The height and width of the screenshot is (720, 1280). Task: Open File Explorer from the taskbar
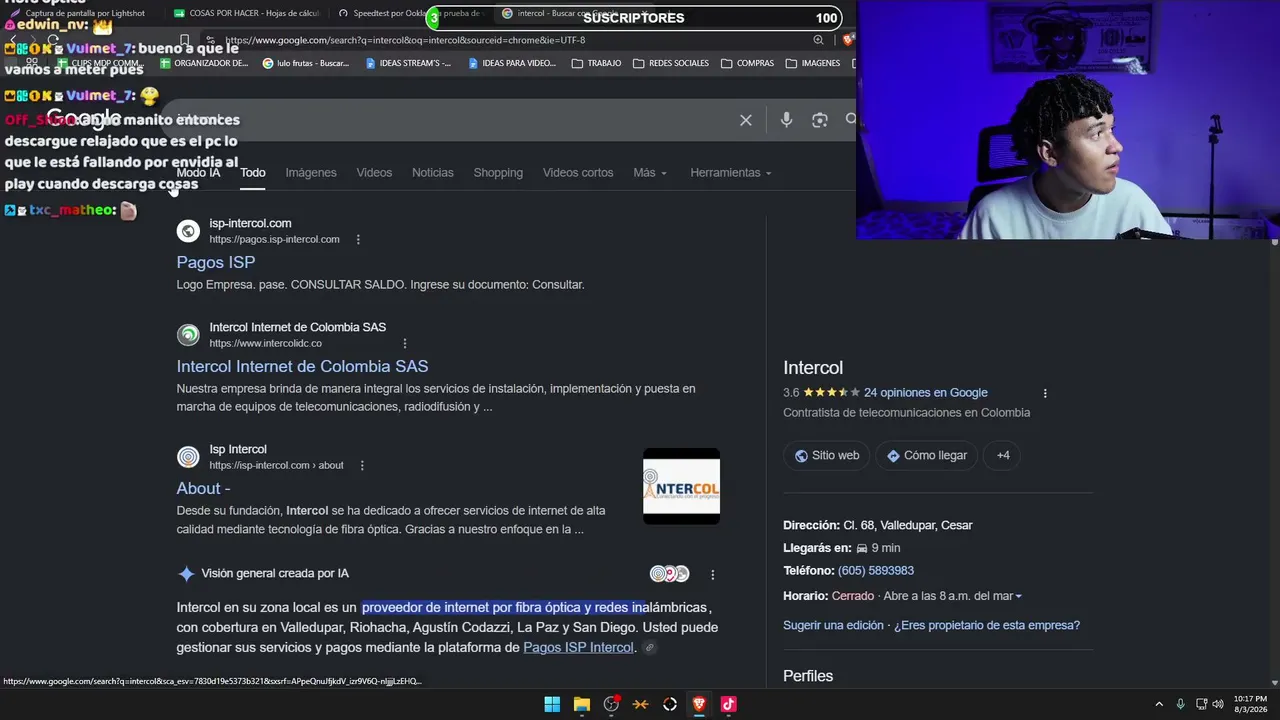582,704
